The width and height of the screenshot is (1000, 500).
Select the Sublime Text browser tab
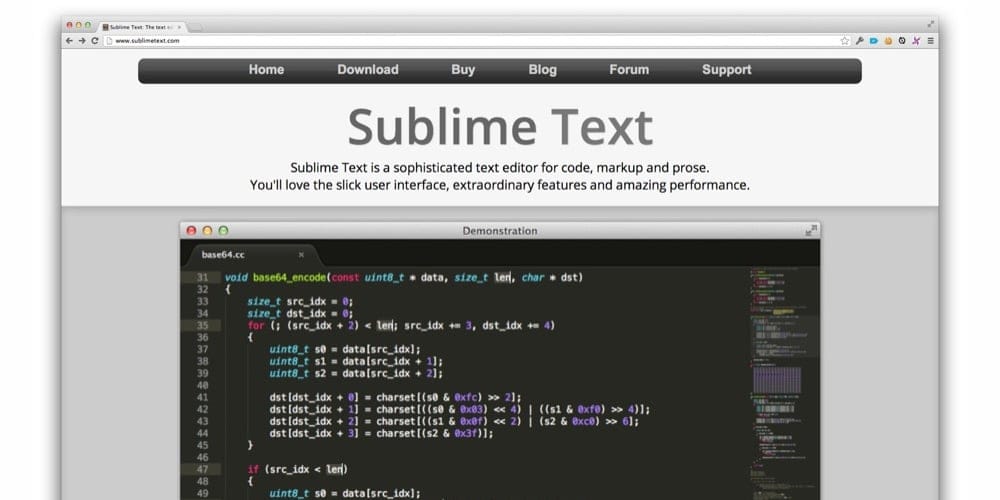(x=142, y=27)
